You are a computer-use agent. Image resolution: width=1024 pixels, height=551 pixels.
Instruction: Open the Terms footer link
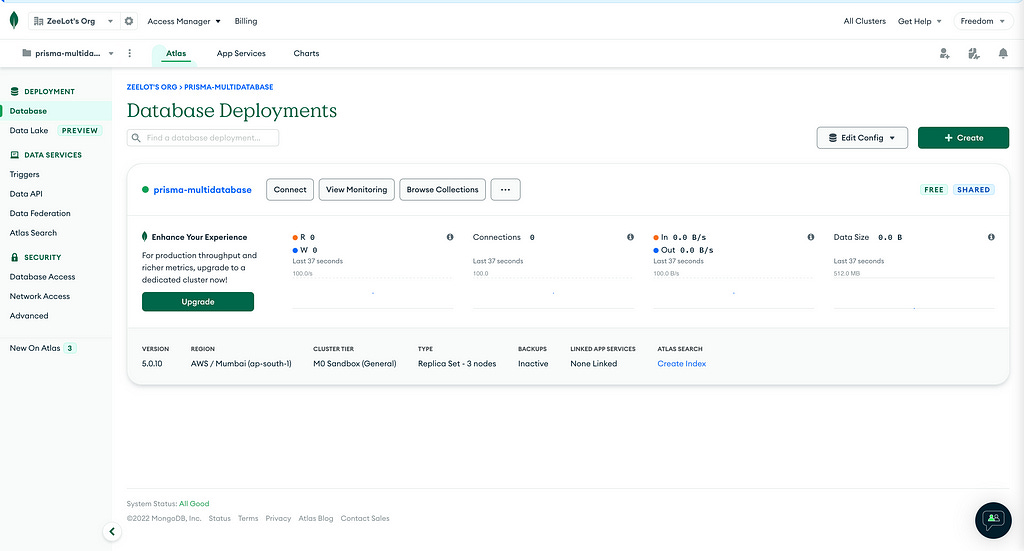click(x=248, y=518)
